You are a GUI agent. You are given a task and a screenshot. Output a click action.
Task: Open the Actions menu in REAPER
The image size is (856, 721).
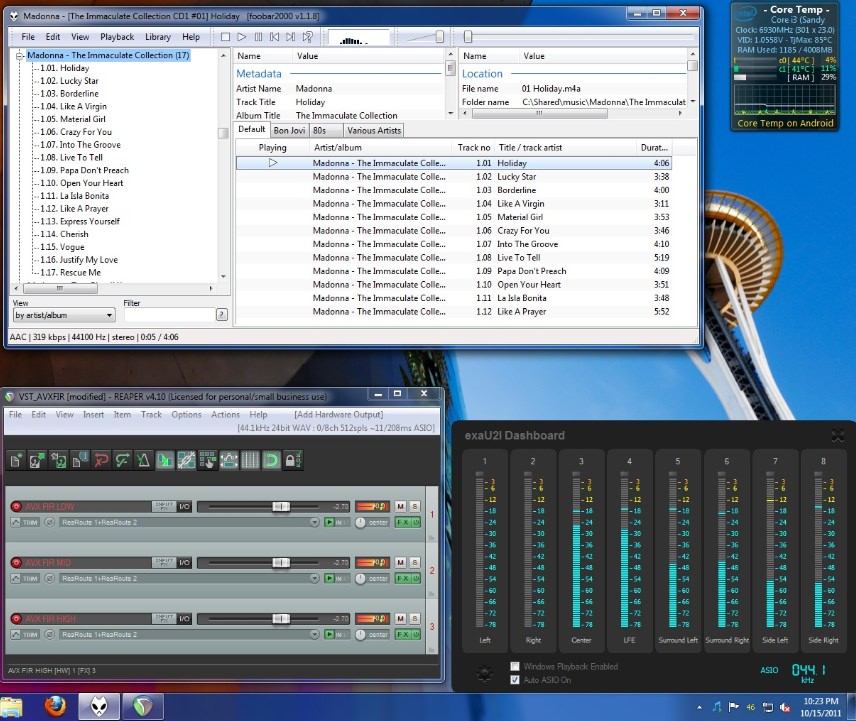point(225,415)
